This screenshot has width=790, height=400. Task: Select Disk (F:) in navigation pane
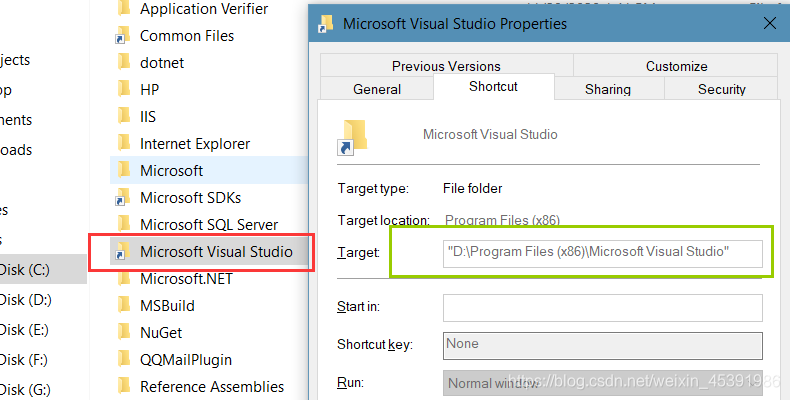(24, 360)
